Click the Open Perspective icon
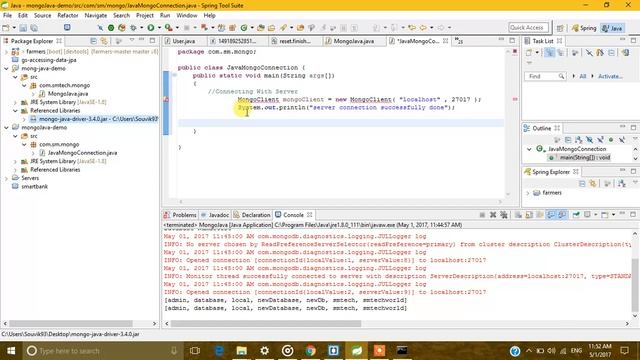The height and width of the screenshot is (360, 640). [560, 28]
